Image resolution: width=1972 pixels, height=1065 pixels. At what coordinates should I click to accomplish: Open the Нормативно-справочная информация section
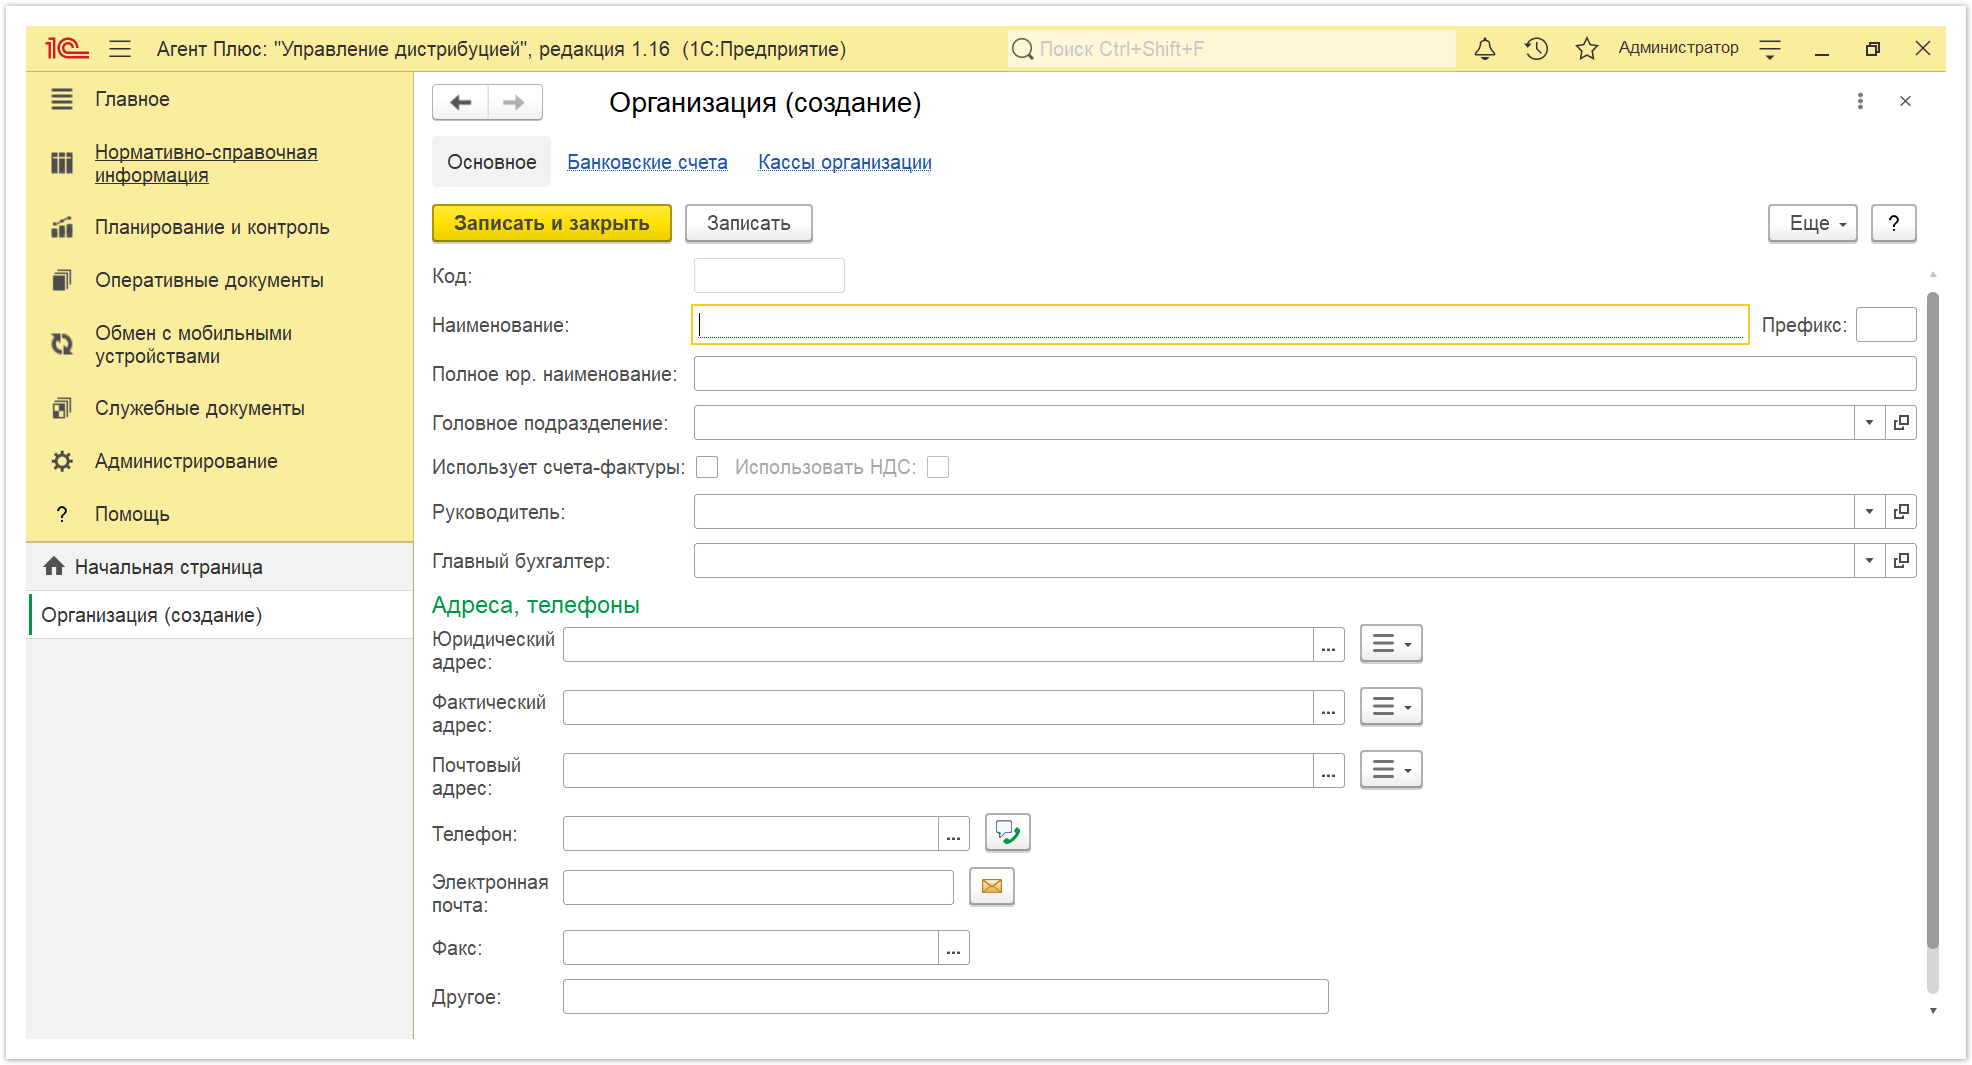click(206, 163)
